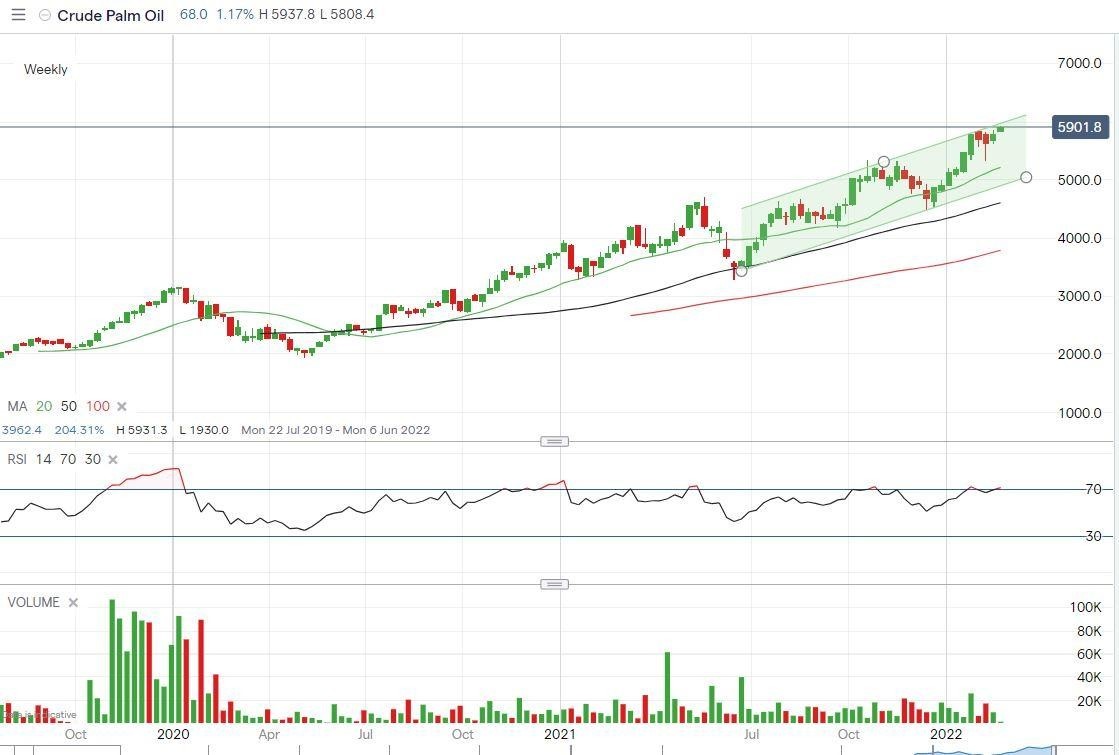Grab the pane divider handle above VOLUME
Viewport: 1119px width, 755px height.
(555, 584)
